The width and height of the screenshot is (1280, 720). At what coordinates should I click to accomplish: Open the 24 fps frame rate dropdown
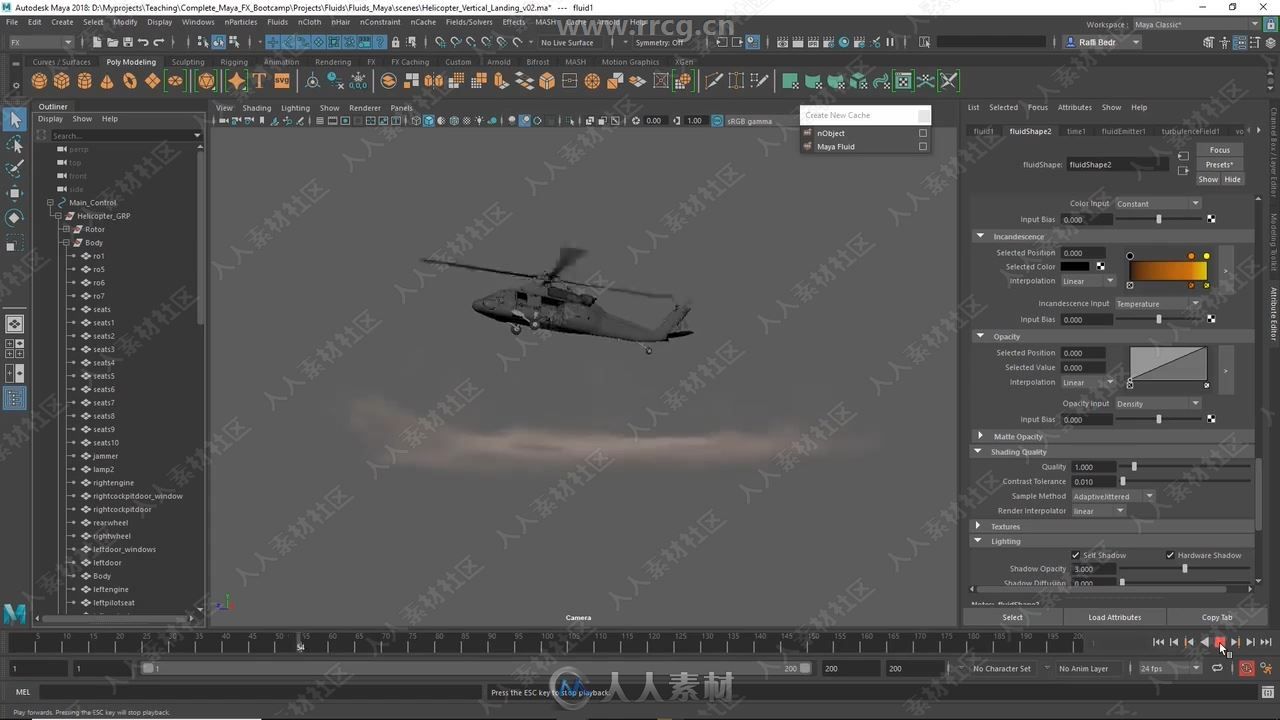pyautogui.click(x=1169, y=668)
